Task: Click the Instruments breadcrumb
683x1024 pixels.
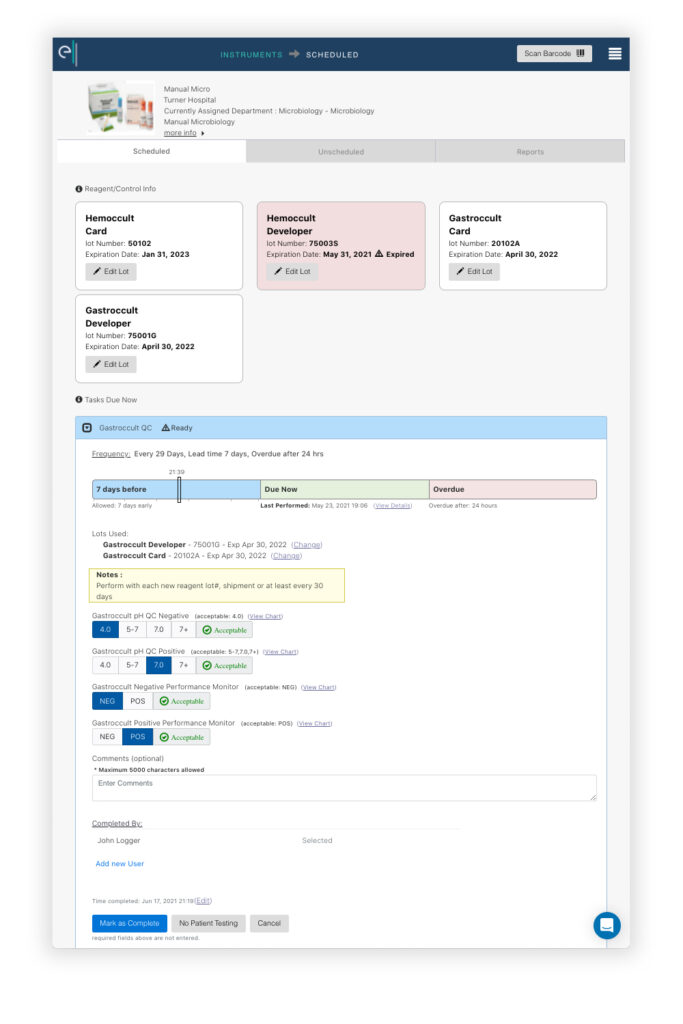Action: [x=251, y=55]
